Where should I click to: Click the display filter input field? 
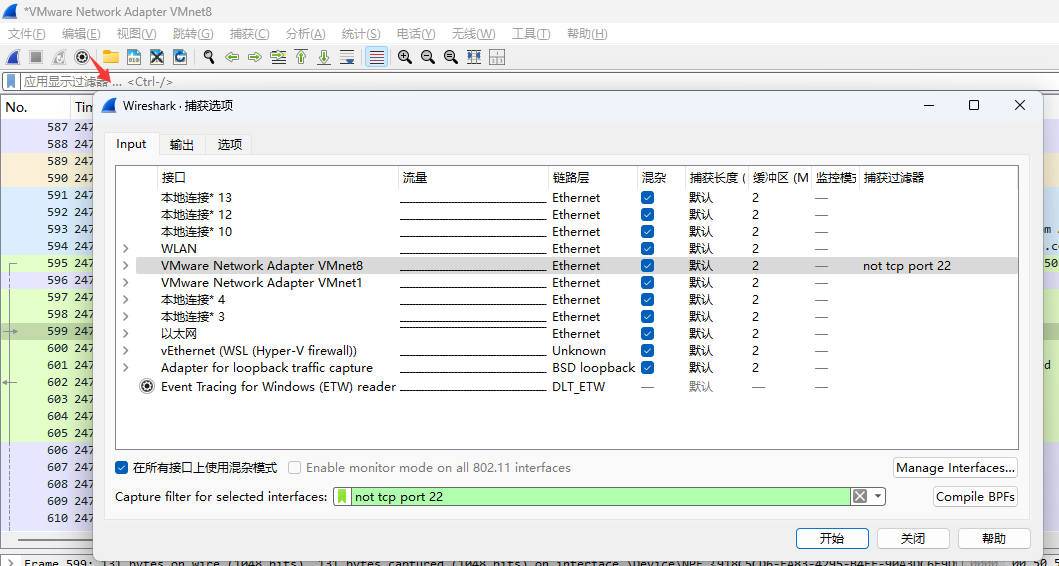pos(538,82)
